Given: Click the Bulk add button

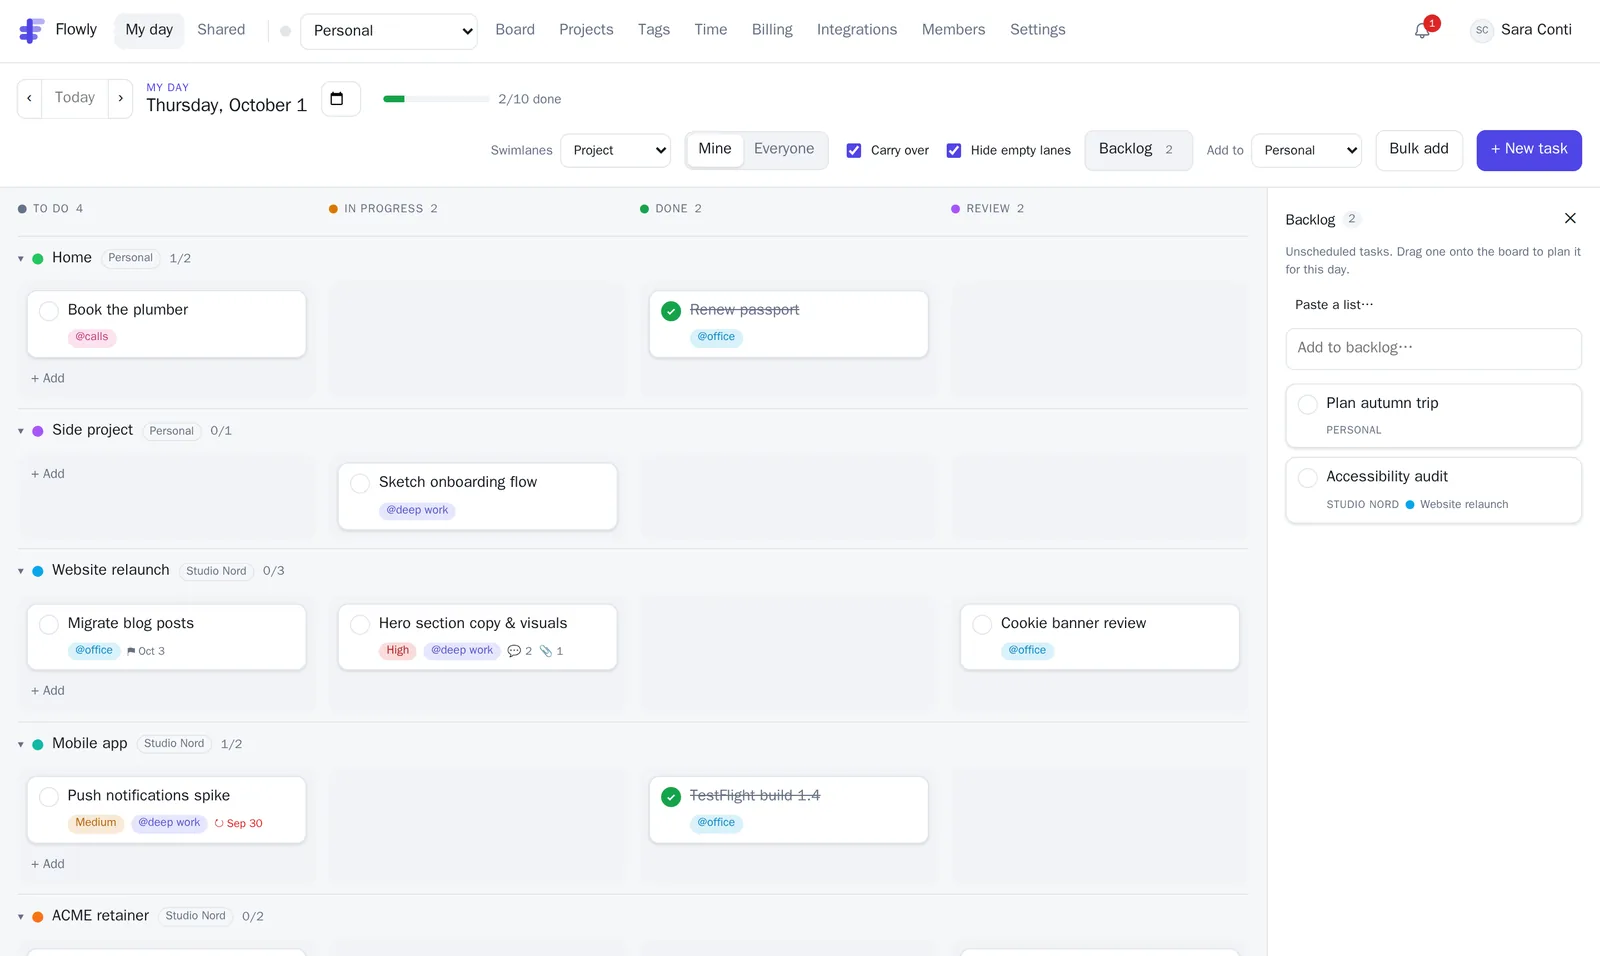Looking at the screenshot, I should 1419,150.
